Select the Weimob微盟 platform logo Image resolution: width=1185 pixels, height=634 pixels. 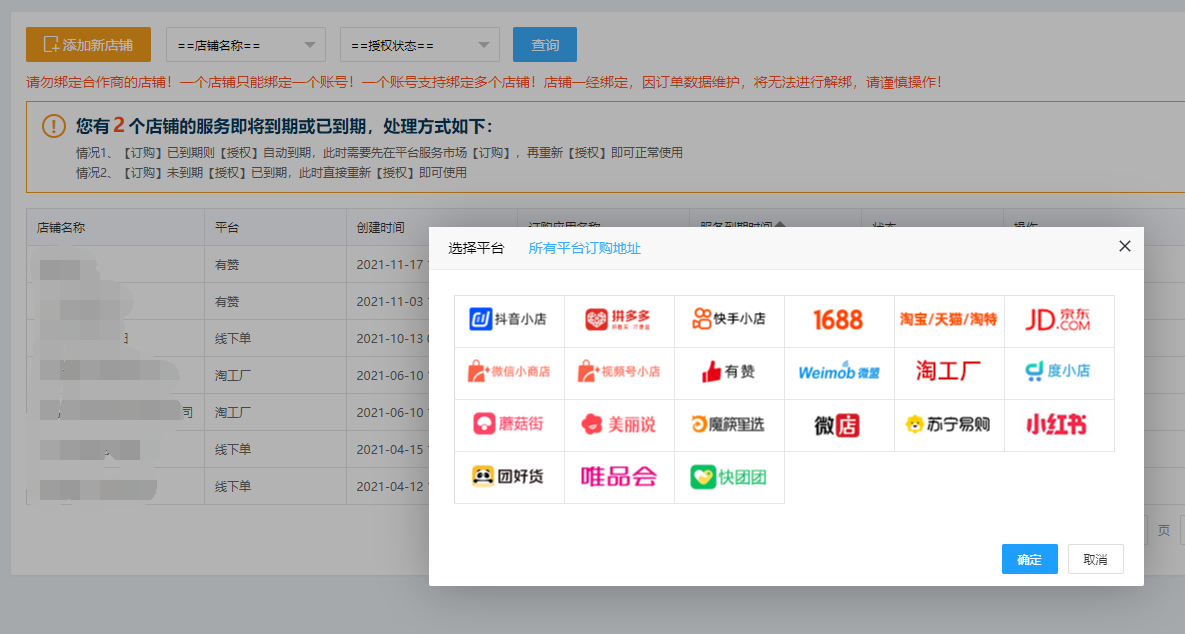point(838,372)
